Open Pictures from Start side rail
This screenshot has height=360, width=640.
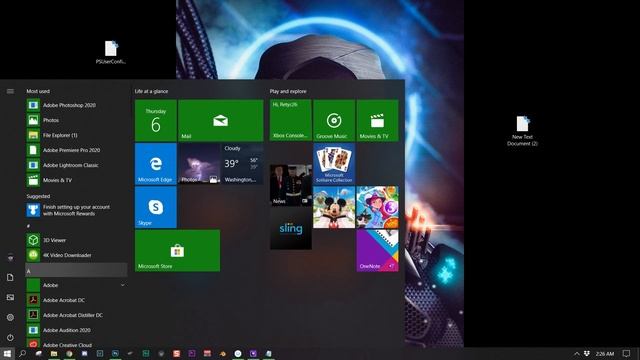[10, 297]
